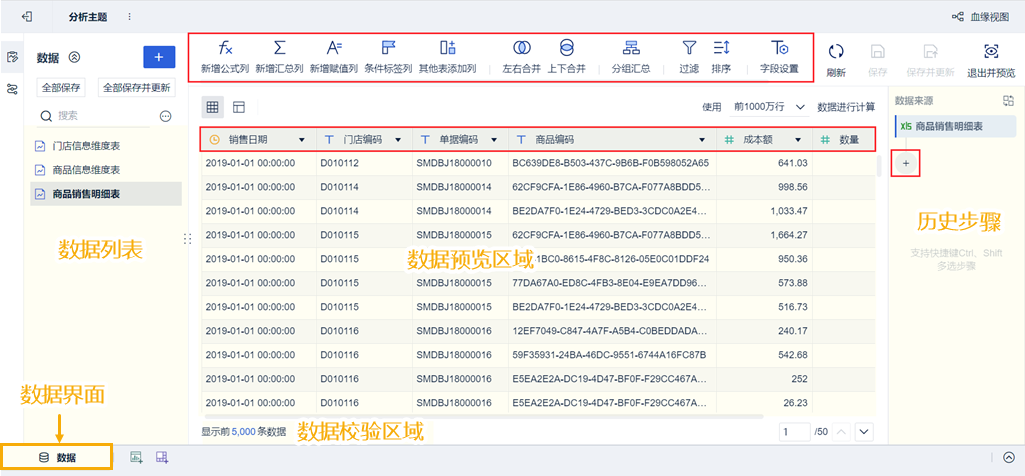
Task: Click the 搜索 search field
Action: tap(96, 116)
